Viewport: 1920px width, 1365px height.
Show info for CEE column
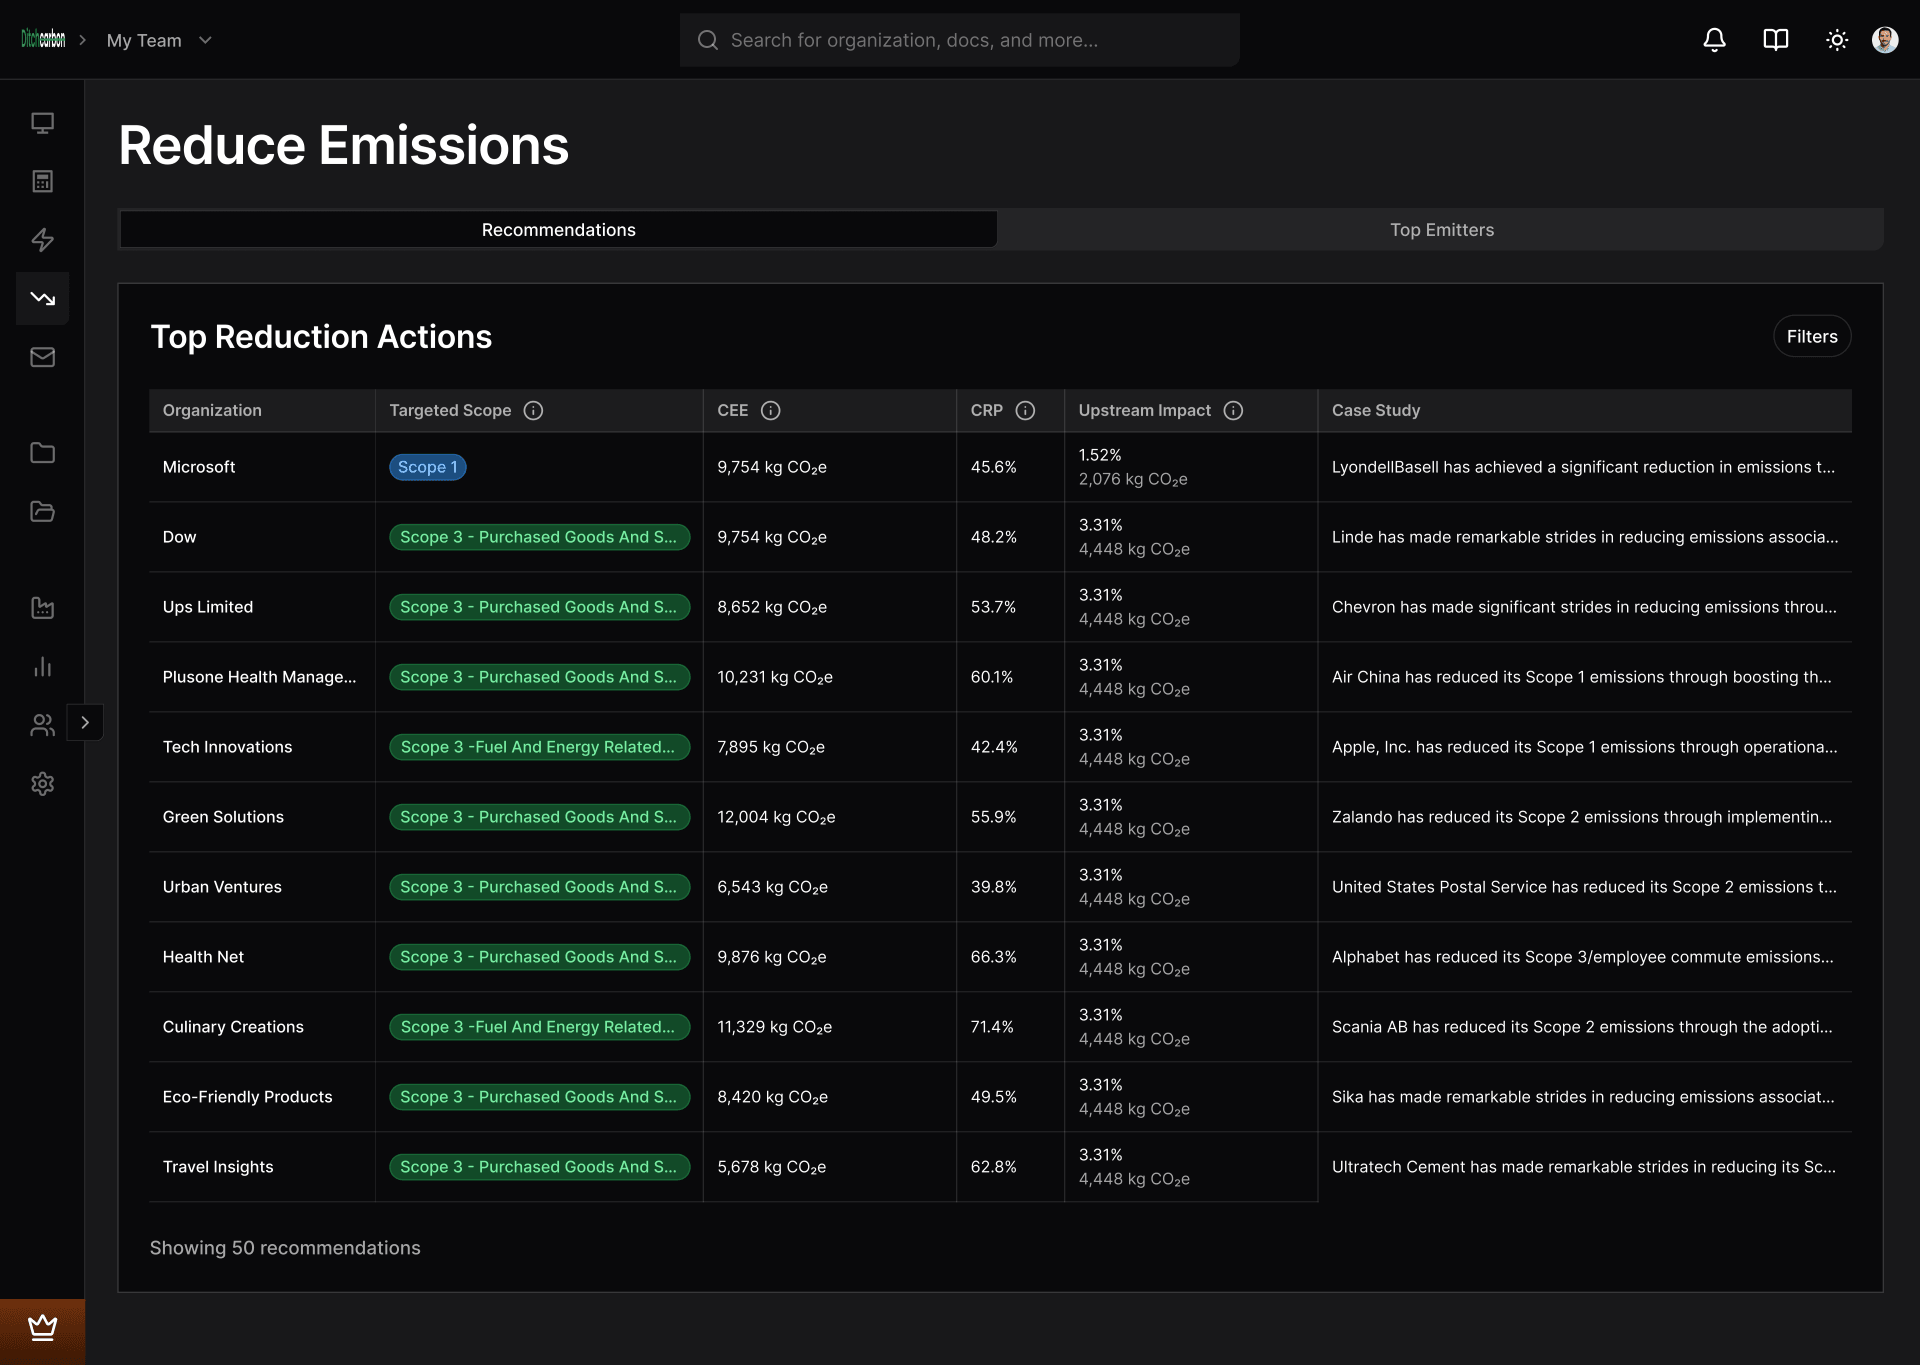click(770, 411)
